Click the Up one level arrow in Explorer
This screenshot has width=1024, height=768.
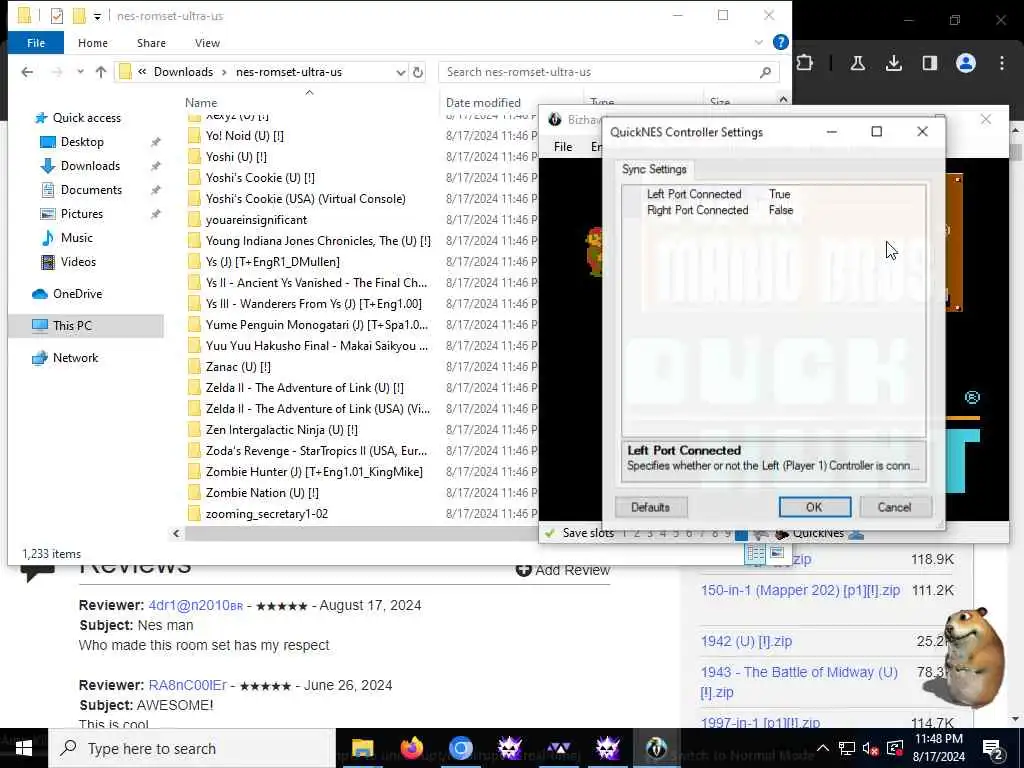101,72
